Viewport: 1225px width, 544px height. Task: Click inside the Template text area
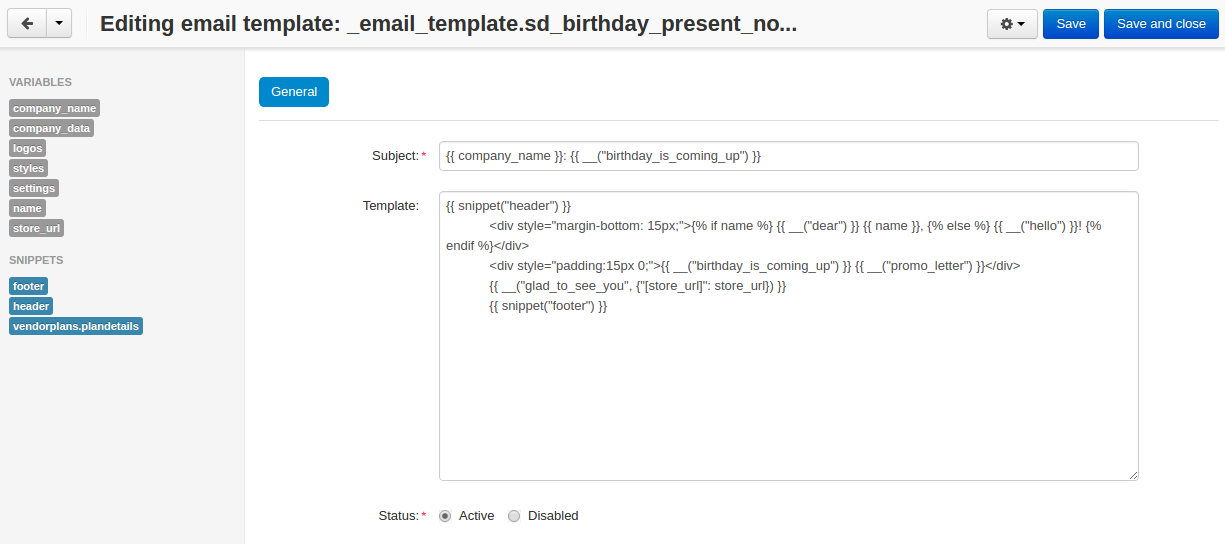(788, 336)
